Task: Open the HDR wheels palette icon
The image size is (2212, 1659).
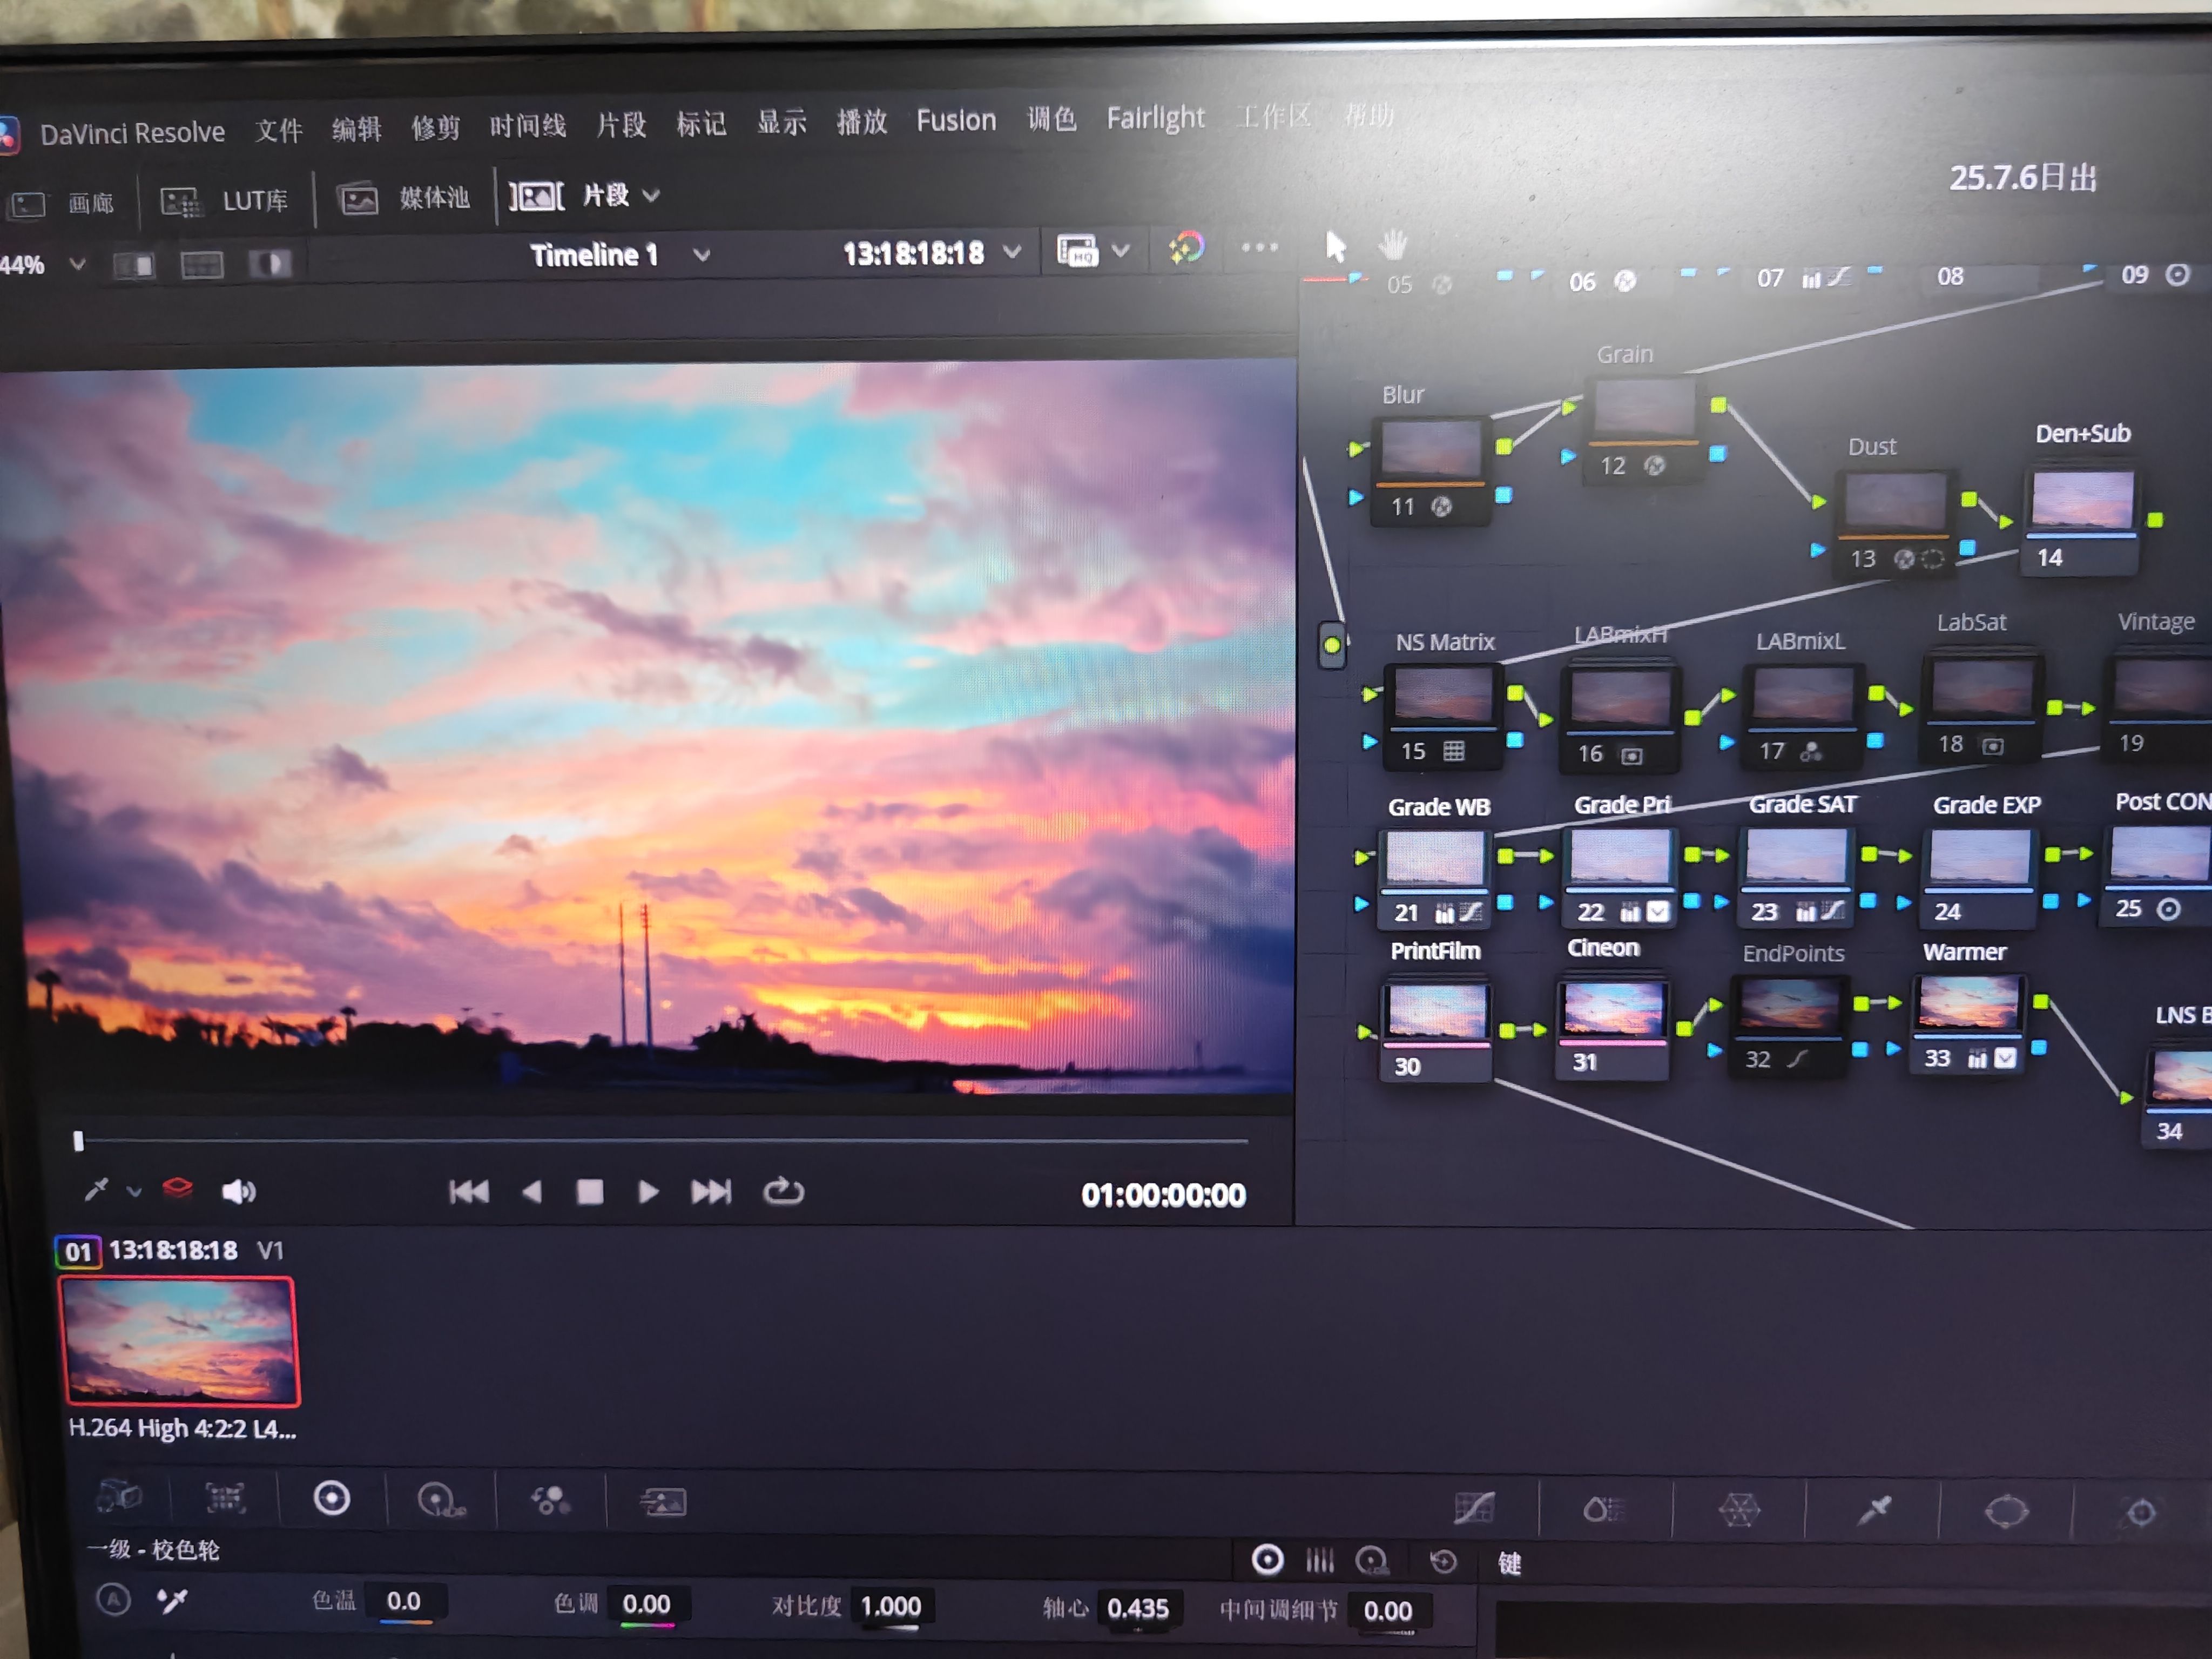Action: click(x=441, y=1499)
